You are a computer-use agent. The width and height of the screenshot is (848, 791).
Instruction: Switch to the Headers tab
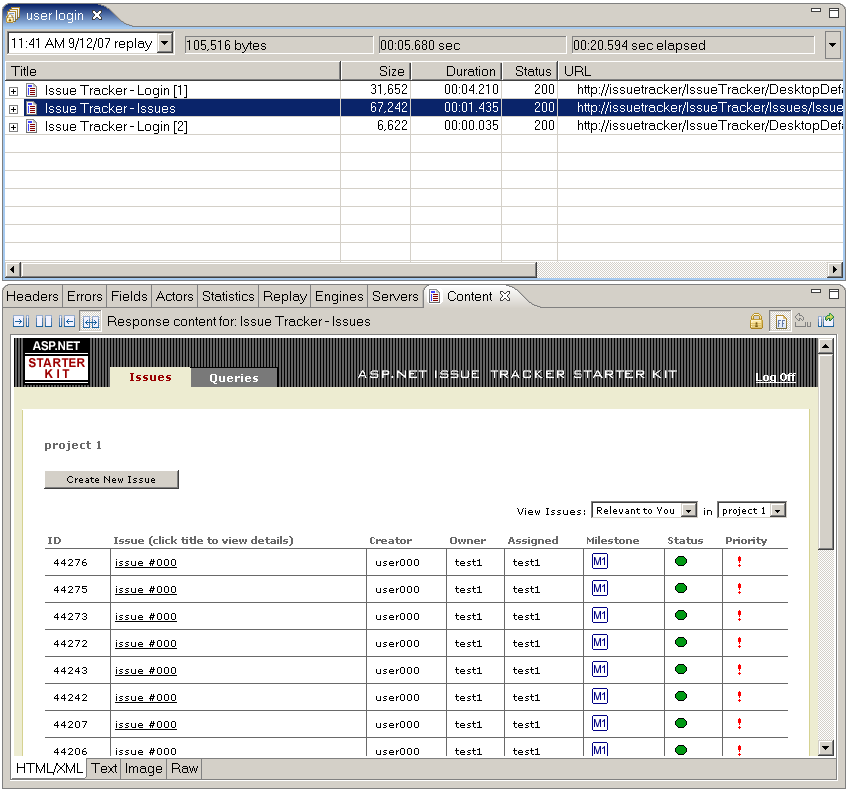tap(32, 296)
